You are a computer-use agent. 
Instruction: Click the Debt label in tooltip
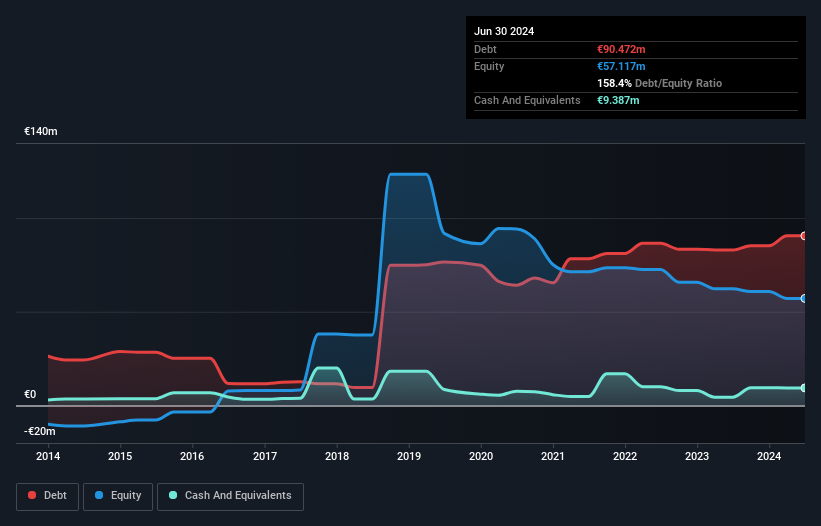[x=485, y=49]
